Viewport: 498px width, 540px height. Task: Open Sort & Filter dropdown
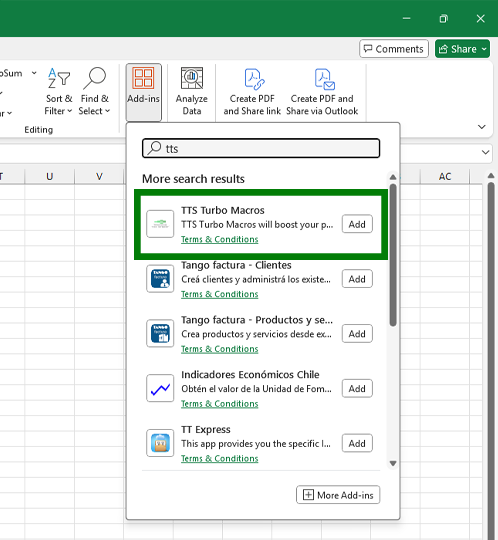click(x=59, y=92)
